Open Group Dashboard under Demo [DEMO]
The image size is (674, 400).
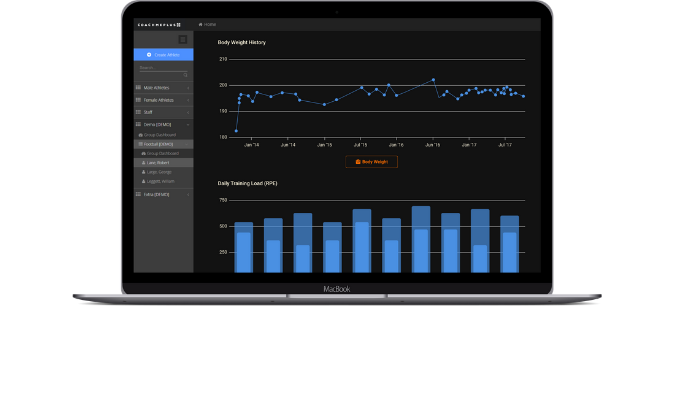(158, 134)
